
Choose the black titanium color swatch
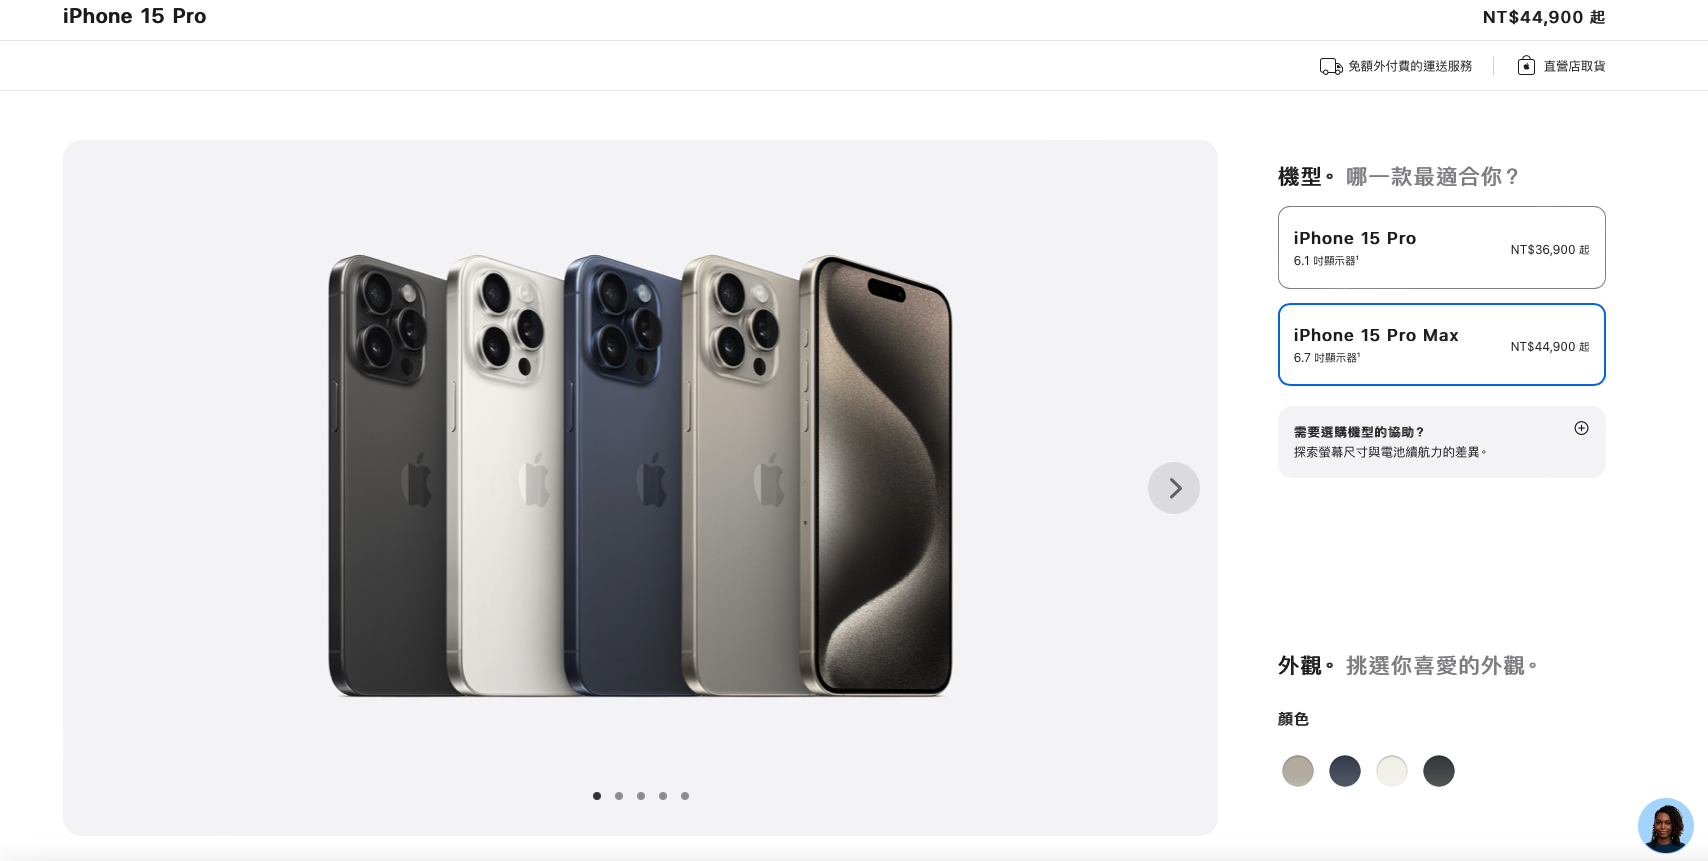(x=1439, y=771)
